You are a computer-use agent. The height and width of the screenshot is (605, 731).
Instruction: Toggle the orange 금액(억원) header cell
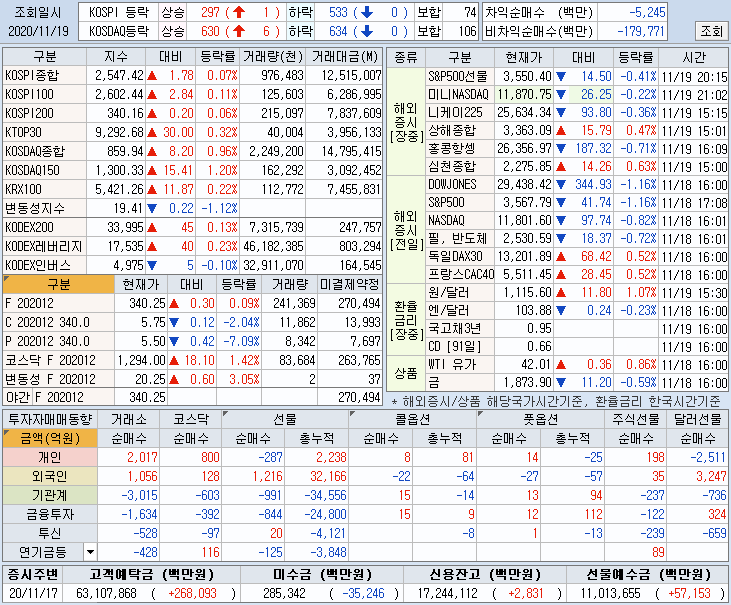50,438
